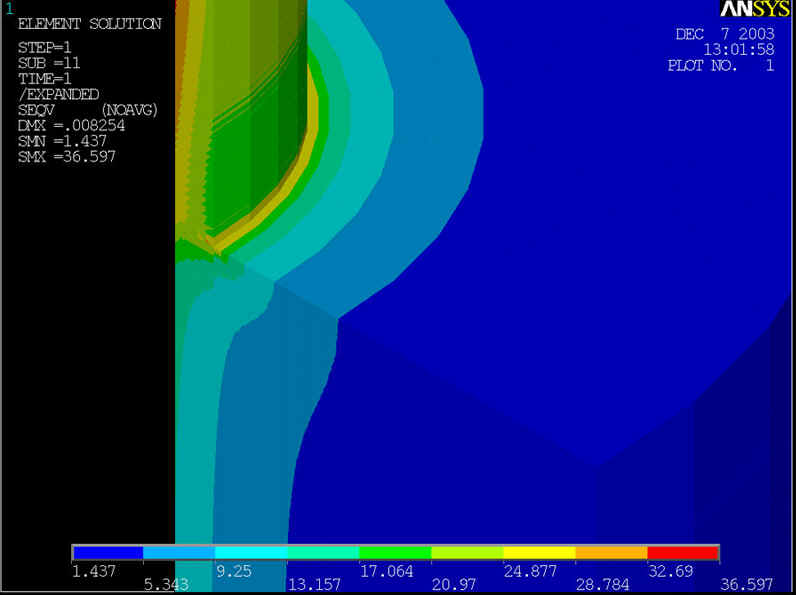Image resolution: width=796 pixels, height=595 pixels.
Task: Select the SMN =1.437 value
Action: tap(62, 141)
